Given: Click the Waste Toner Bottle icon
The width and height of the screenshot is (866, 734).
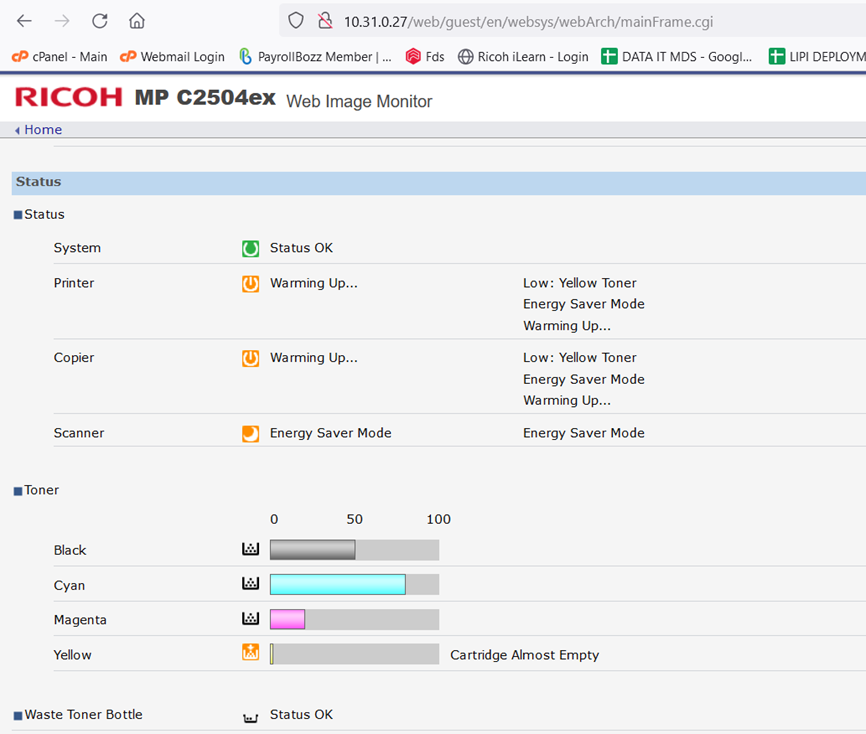Looking at the screenshot, I should pyautogui.click(x=250, y=717).
